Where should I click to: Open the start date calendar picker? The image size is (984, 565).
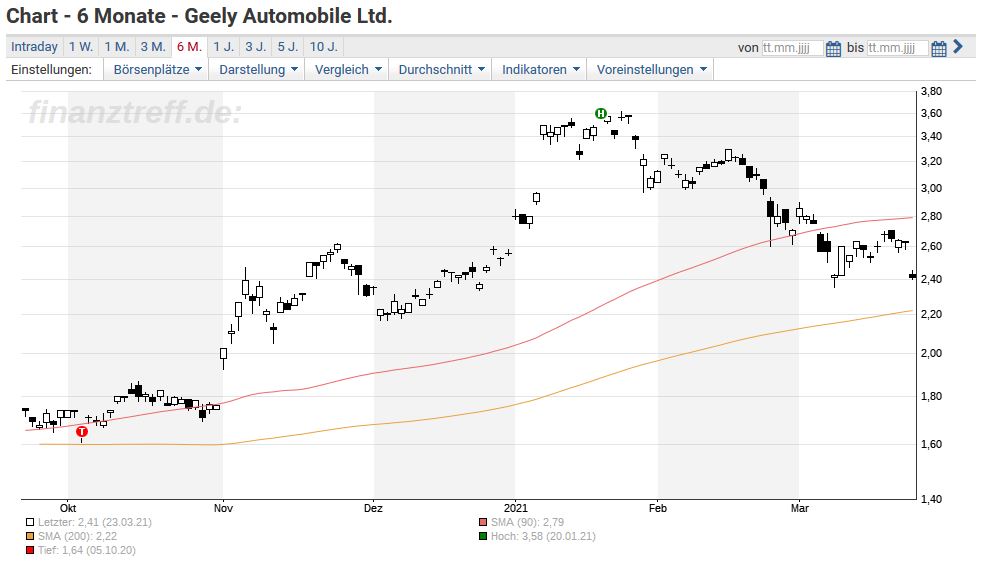pos(833,48)
